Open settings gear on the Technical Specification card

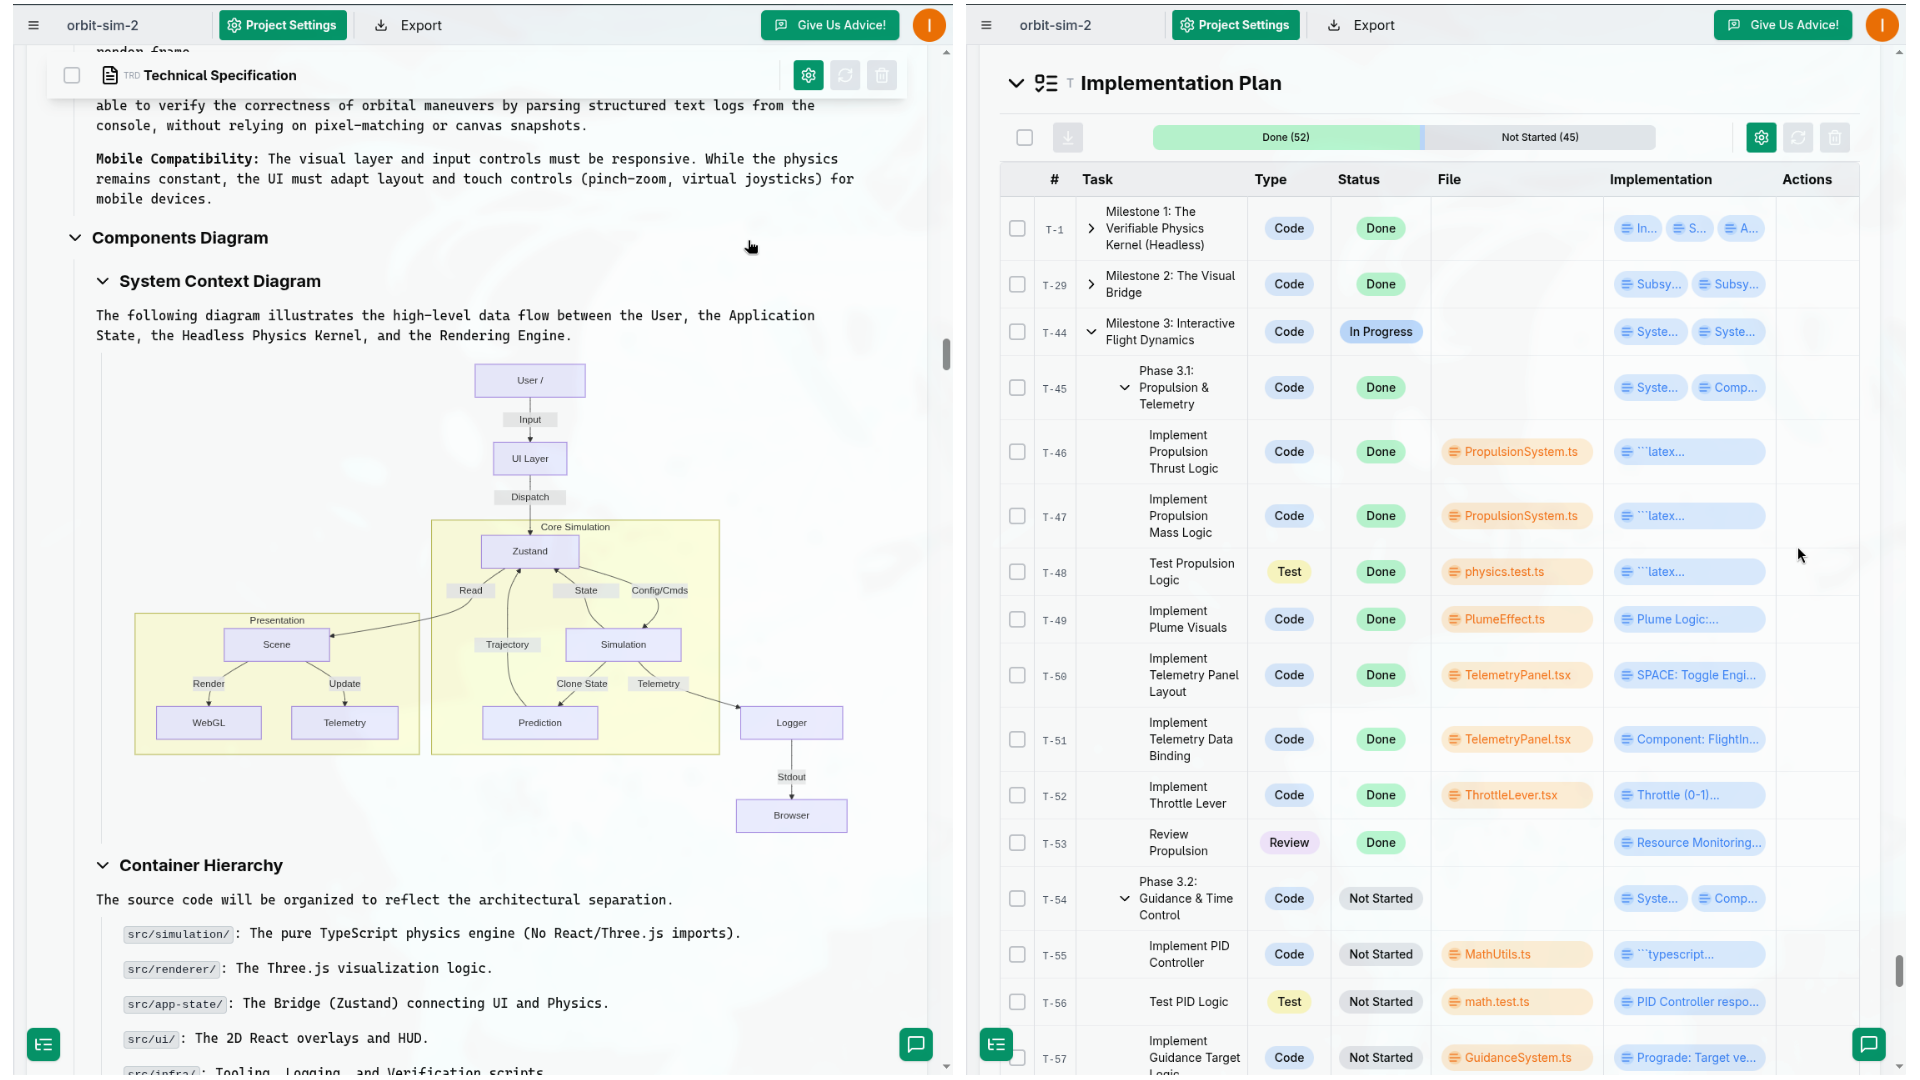(809, 75)
